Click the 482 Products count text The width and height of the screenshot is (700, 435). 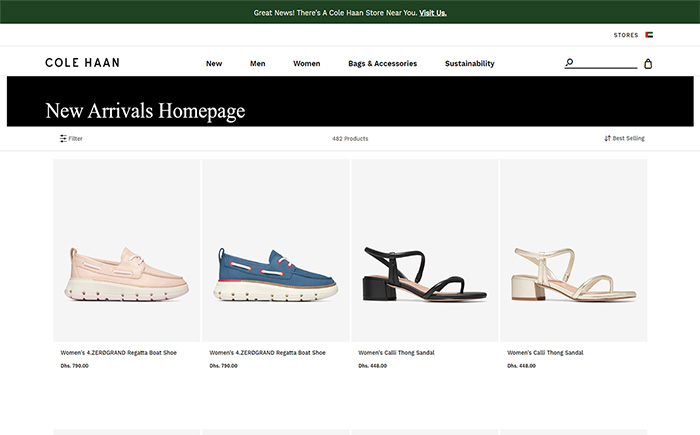pos(350,139)
